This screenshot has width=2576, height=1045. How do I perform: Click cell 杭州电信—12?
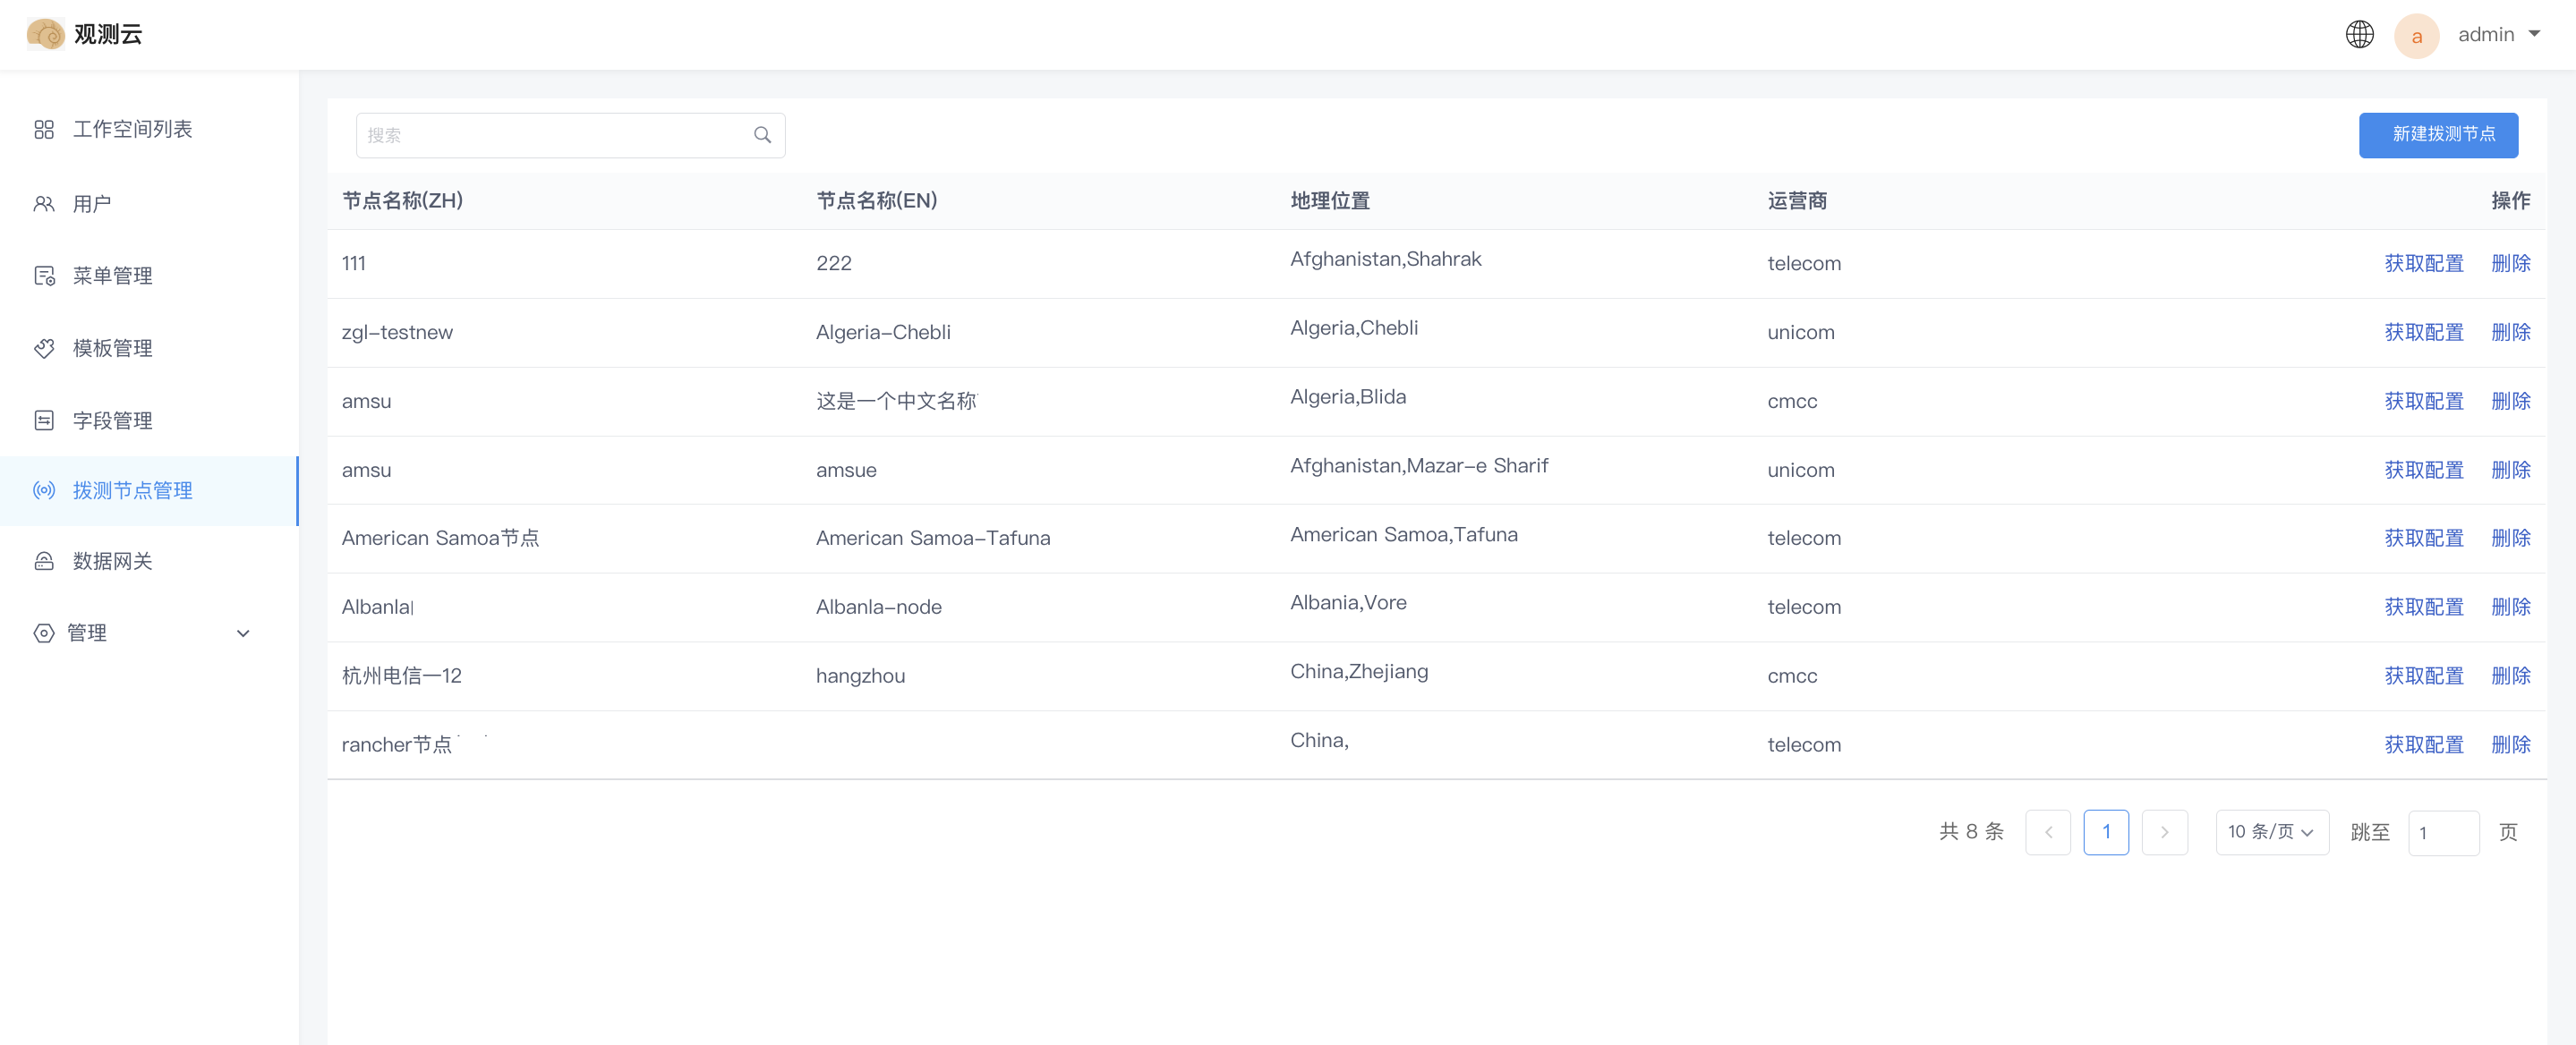[x=401, y=676]
